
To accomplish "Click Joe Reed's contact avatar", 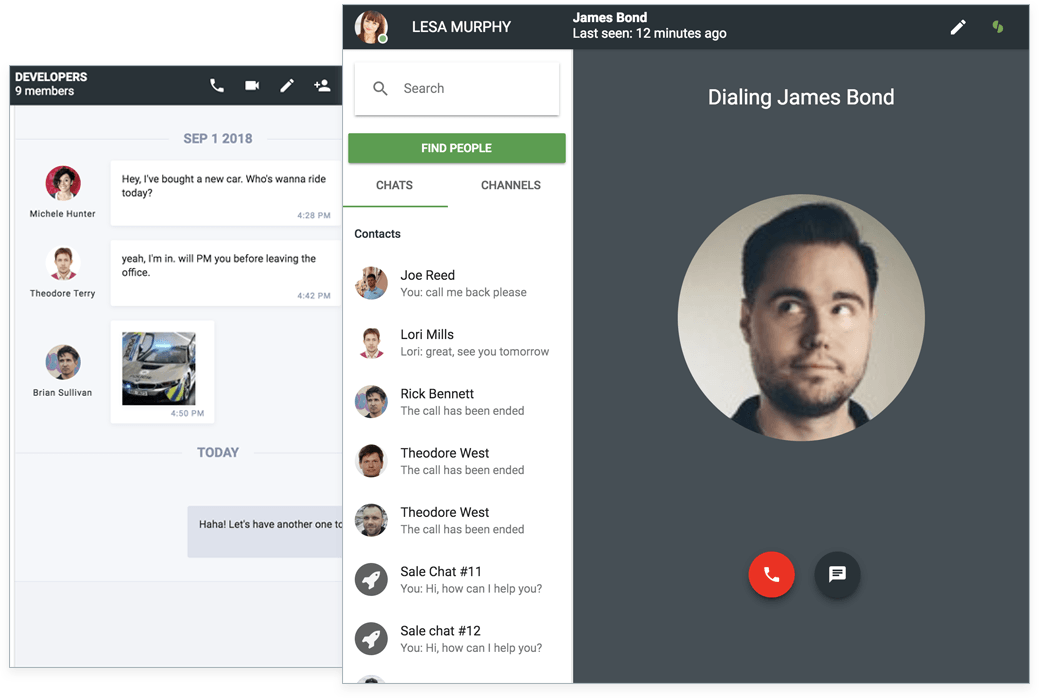I will coord(371,283).
